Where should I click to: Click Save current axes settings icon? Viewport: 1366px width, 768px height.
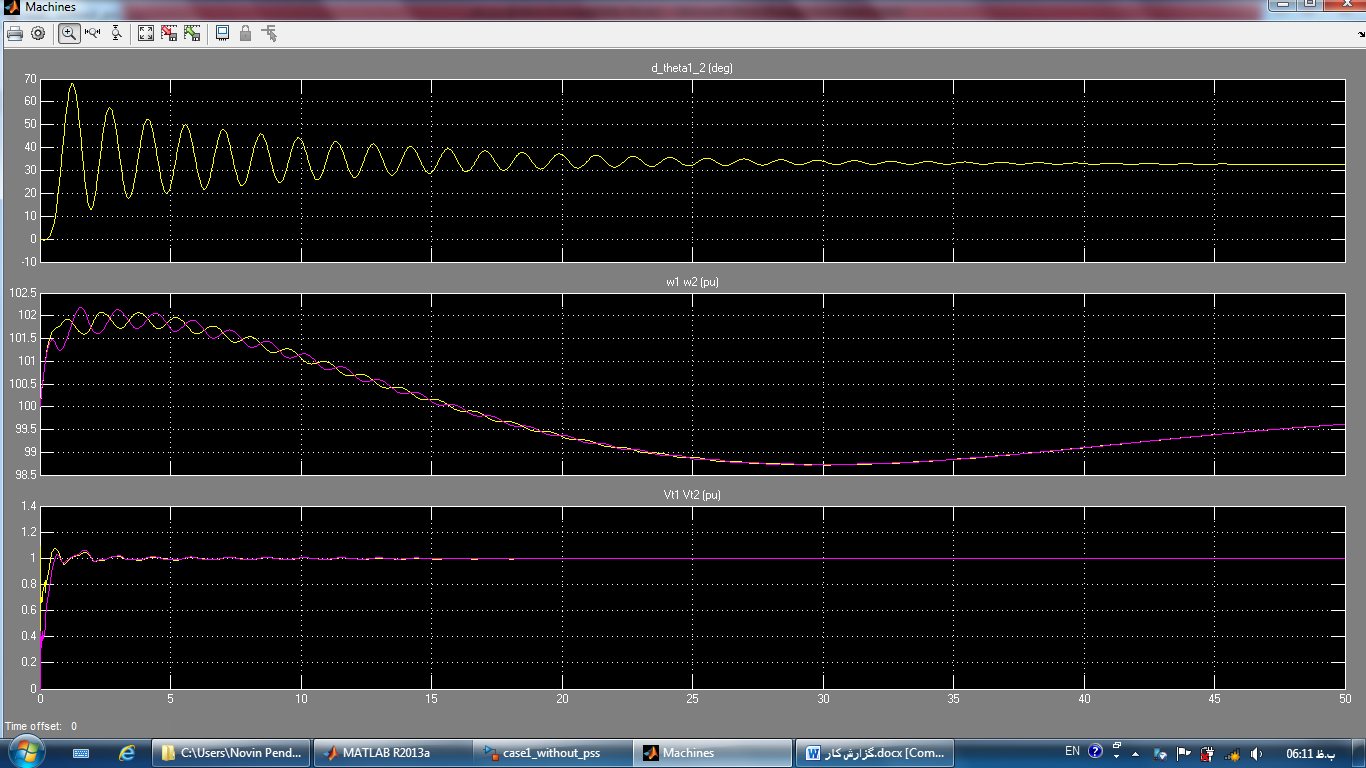tap(169, 33)
